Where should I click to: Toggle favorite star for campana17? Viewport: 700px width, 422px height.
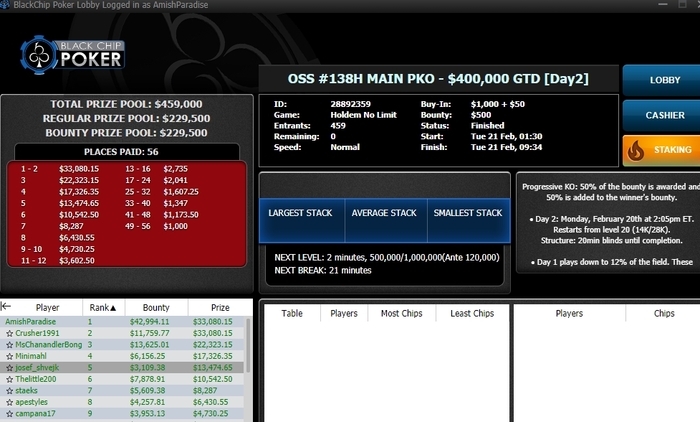(9, 414)
